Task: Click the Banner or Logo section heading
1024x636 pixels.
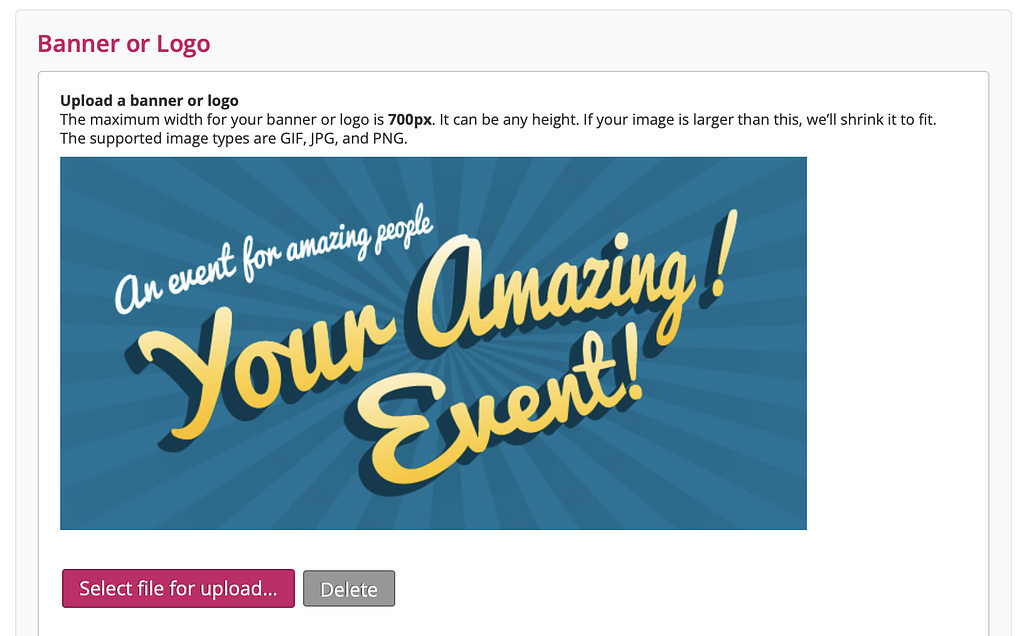Action: pos(123,44)
